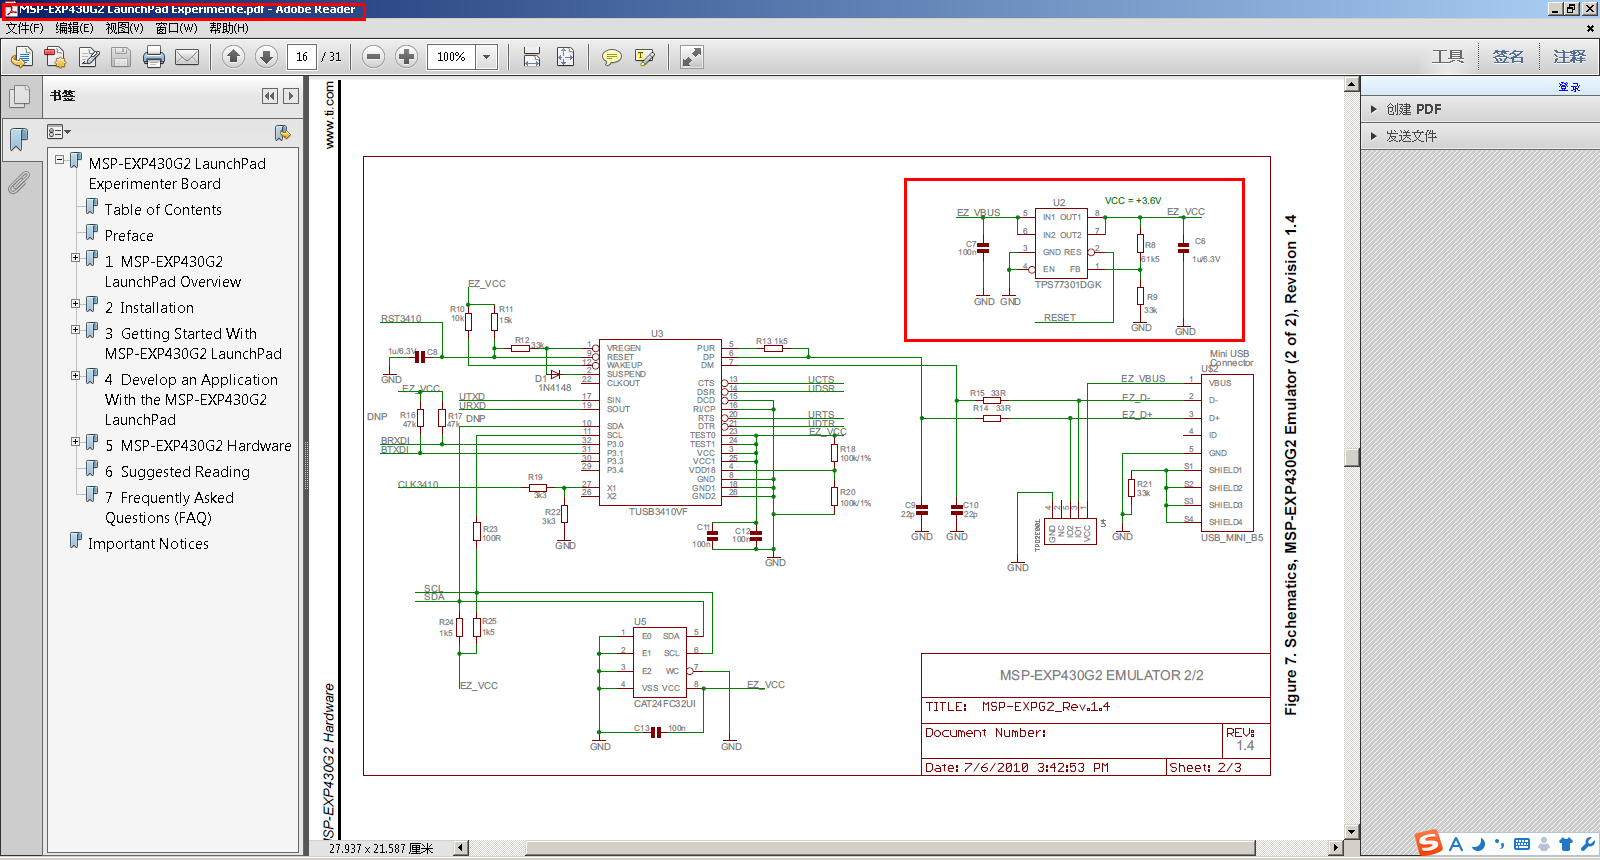
Task: Jump to '7 Frequently Asked Questions' bookmark
Action: point(169,508)
